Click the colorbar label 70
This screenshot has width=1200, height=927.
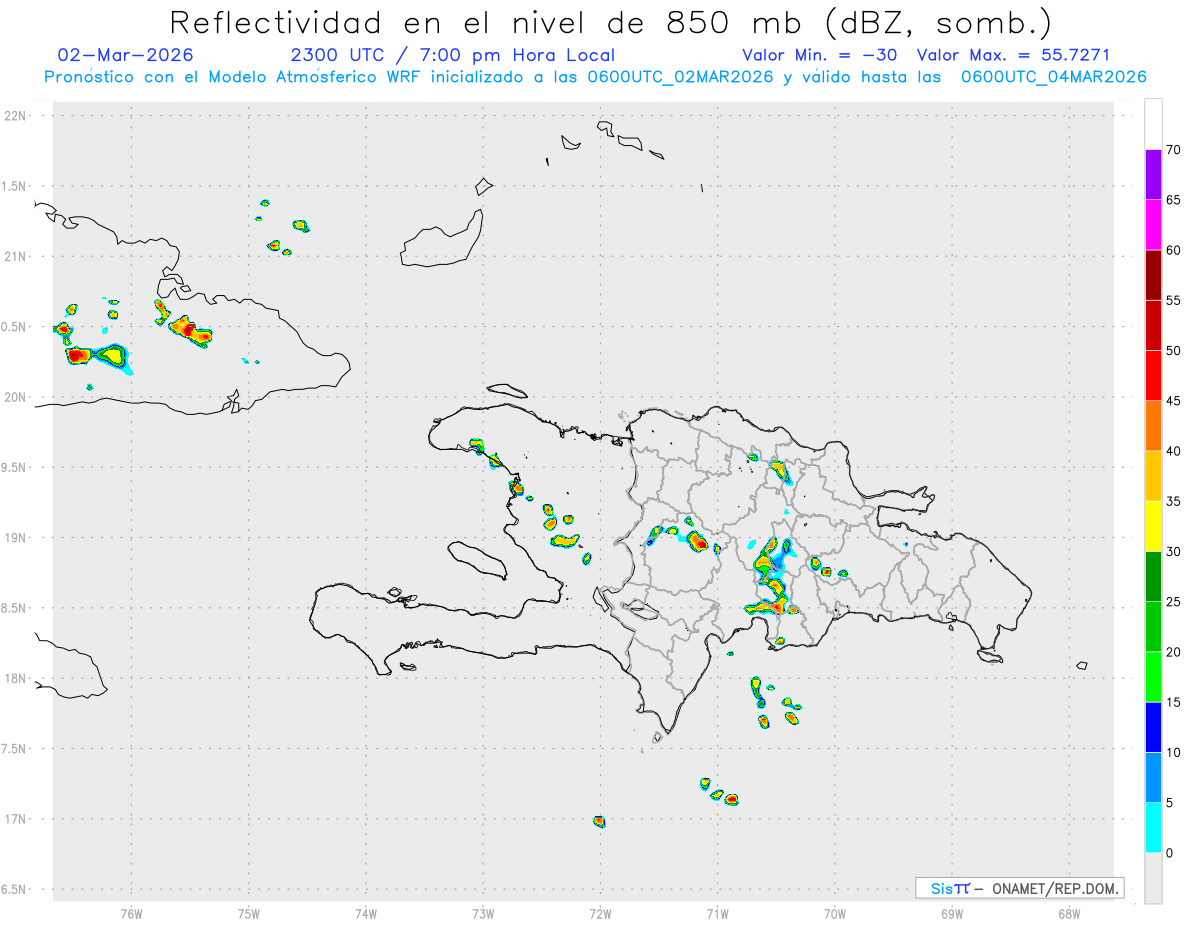1173,150
